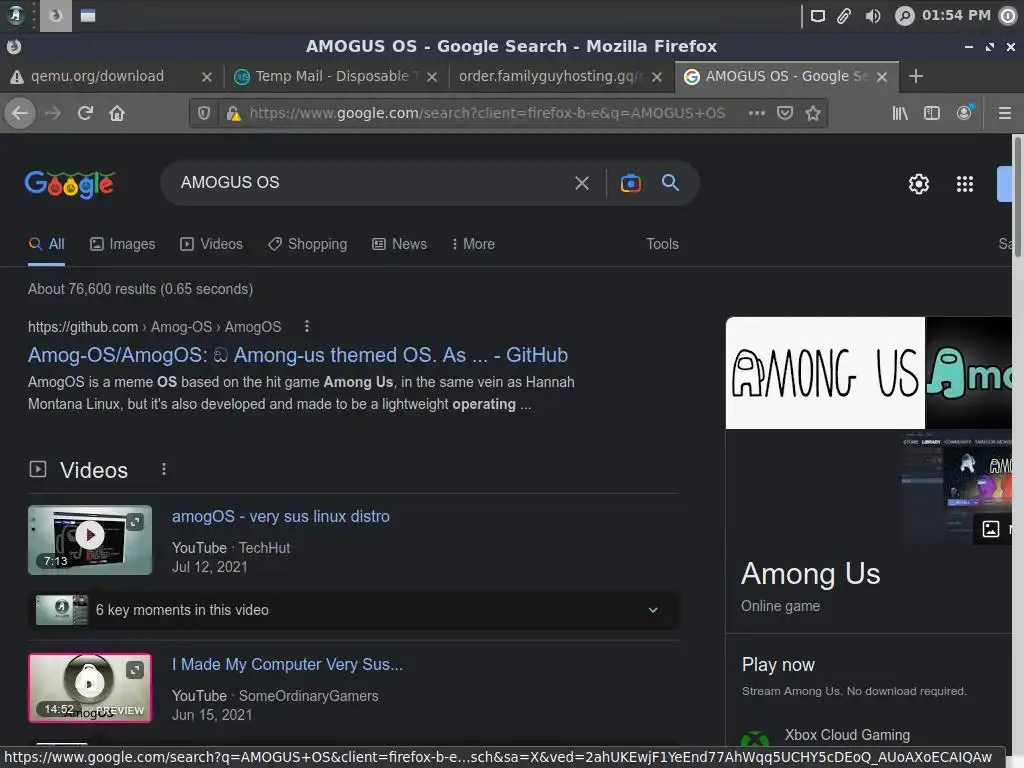Click the 'Play now' heading

coord(778,665)
